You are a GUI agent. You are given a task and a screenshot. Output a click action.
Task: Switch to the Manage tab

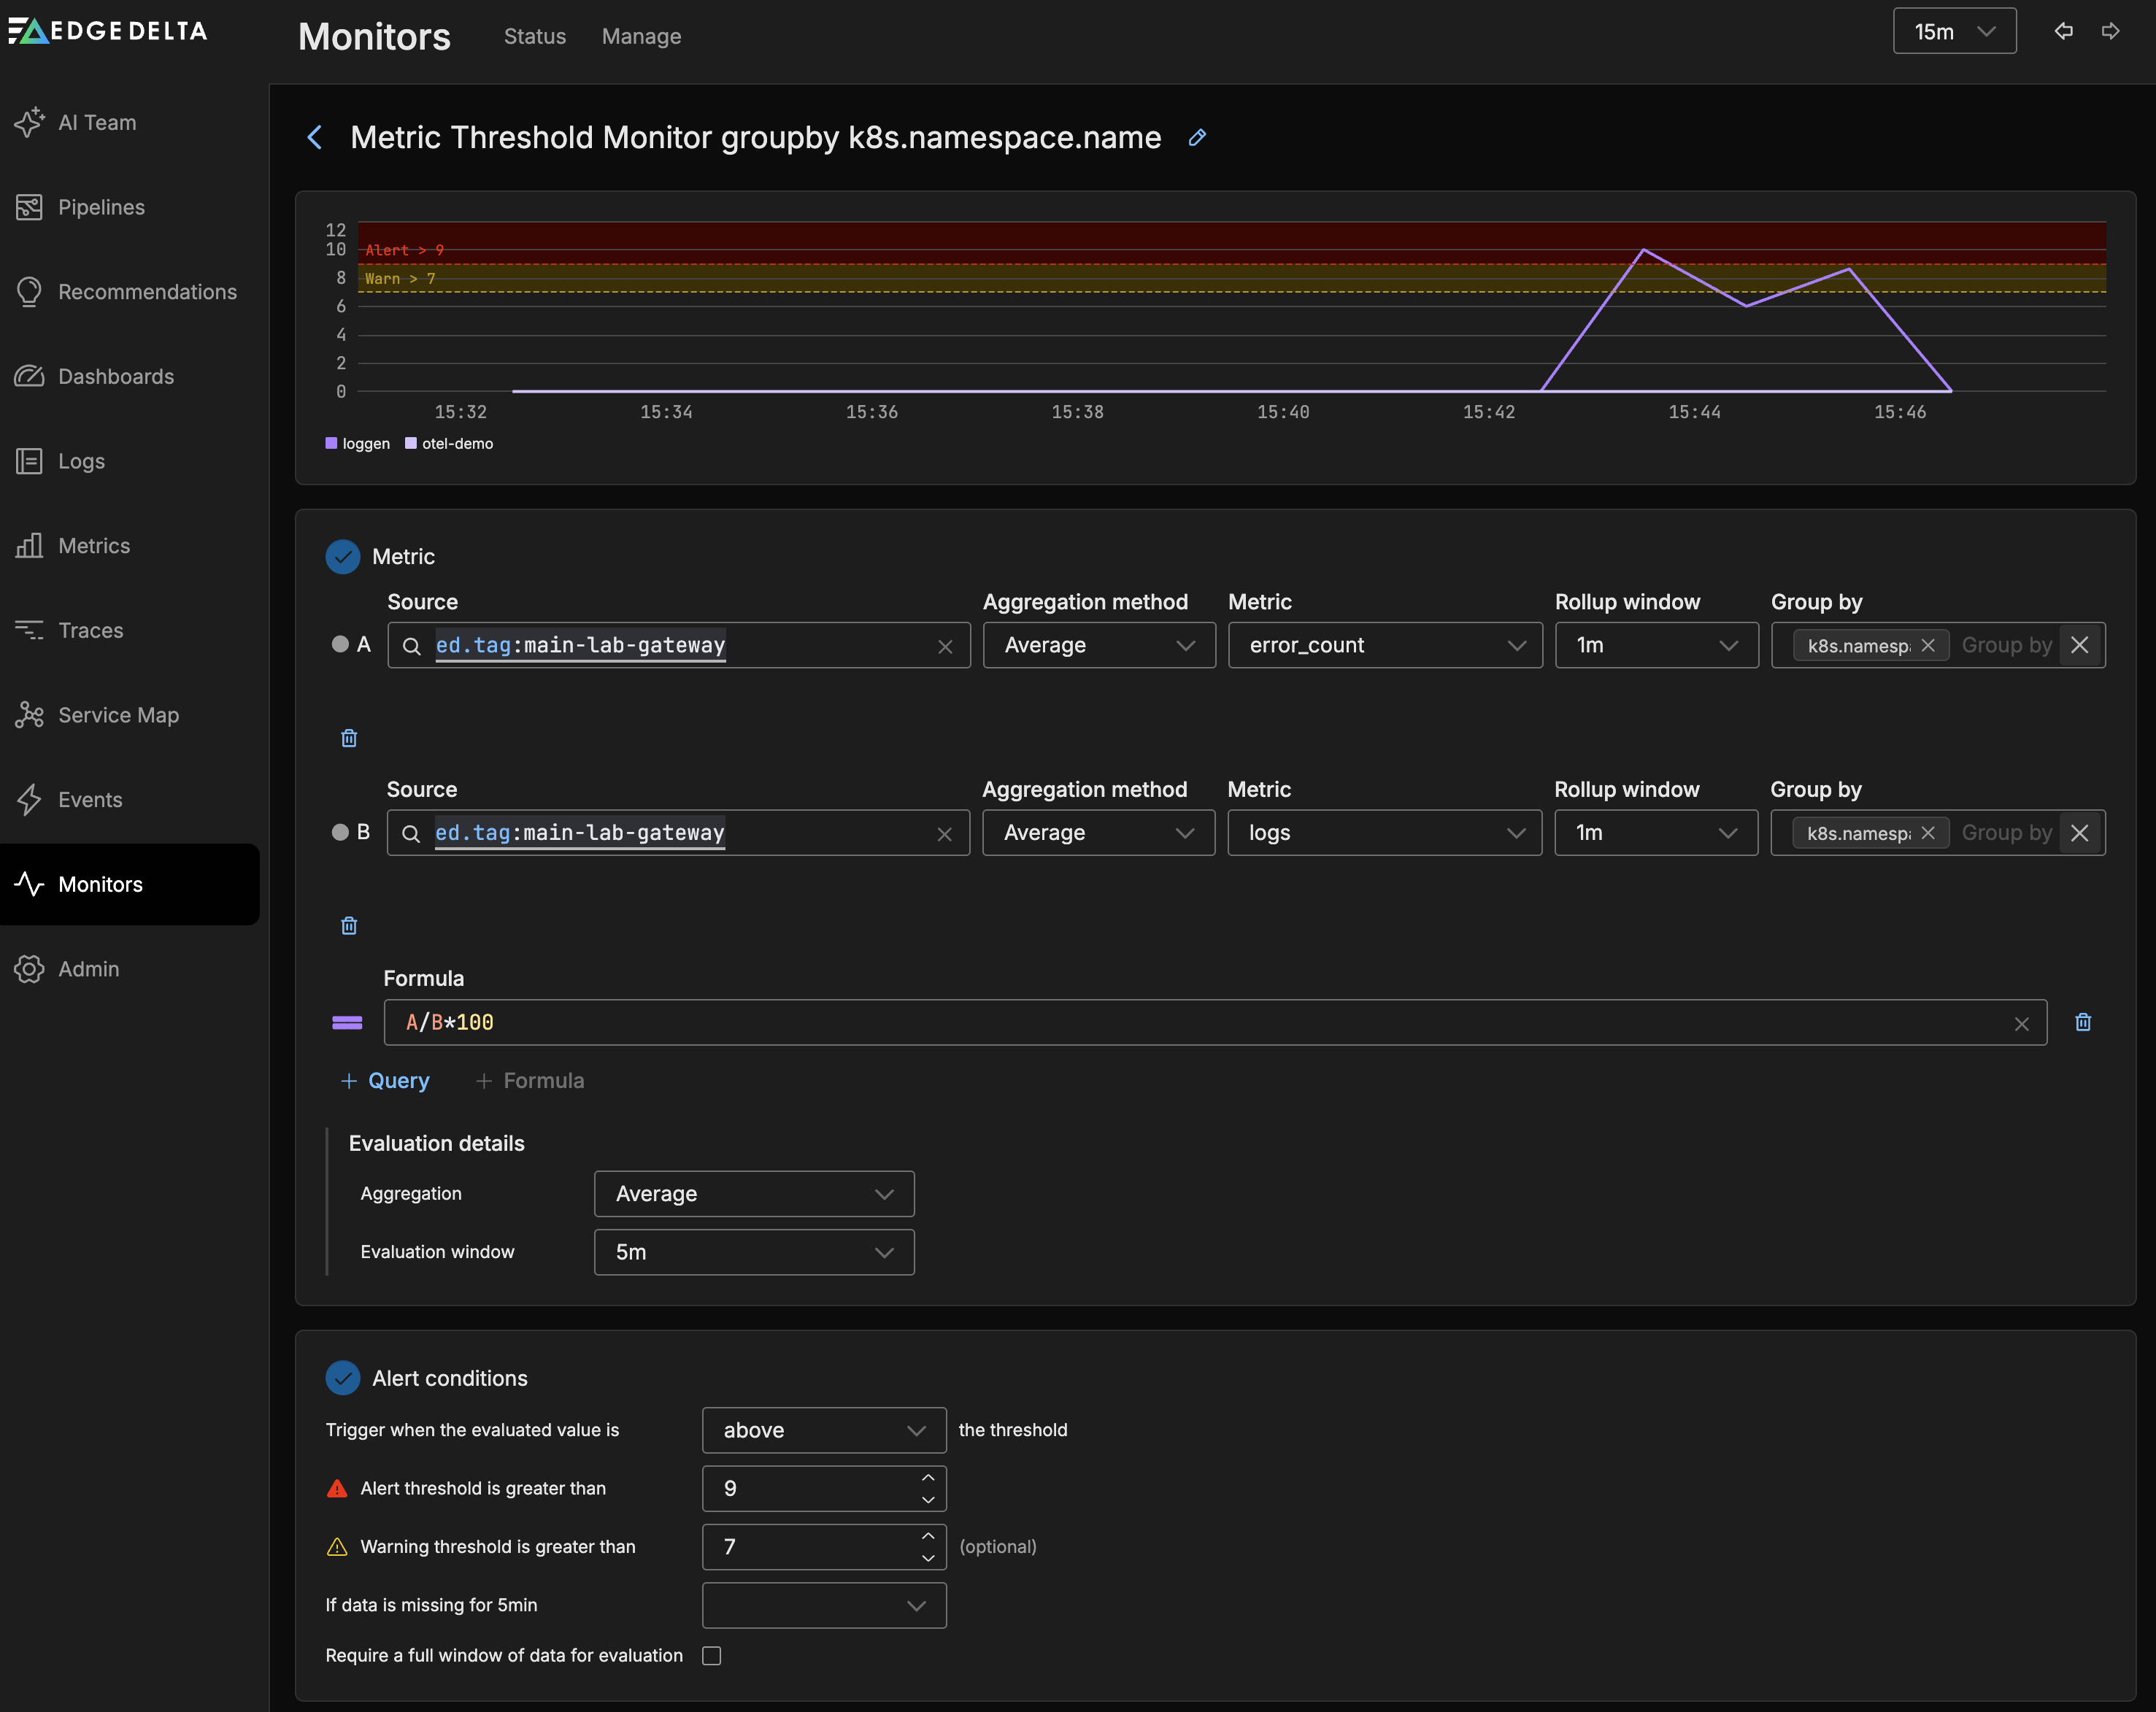(x=641, y=36)
